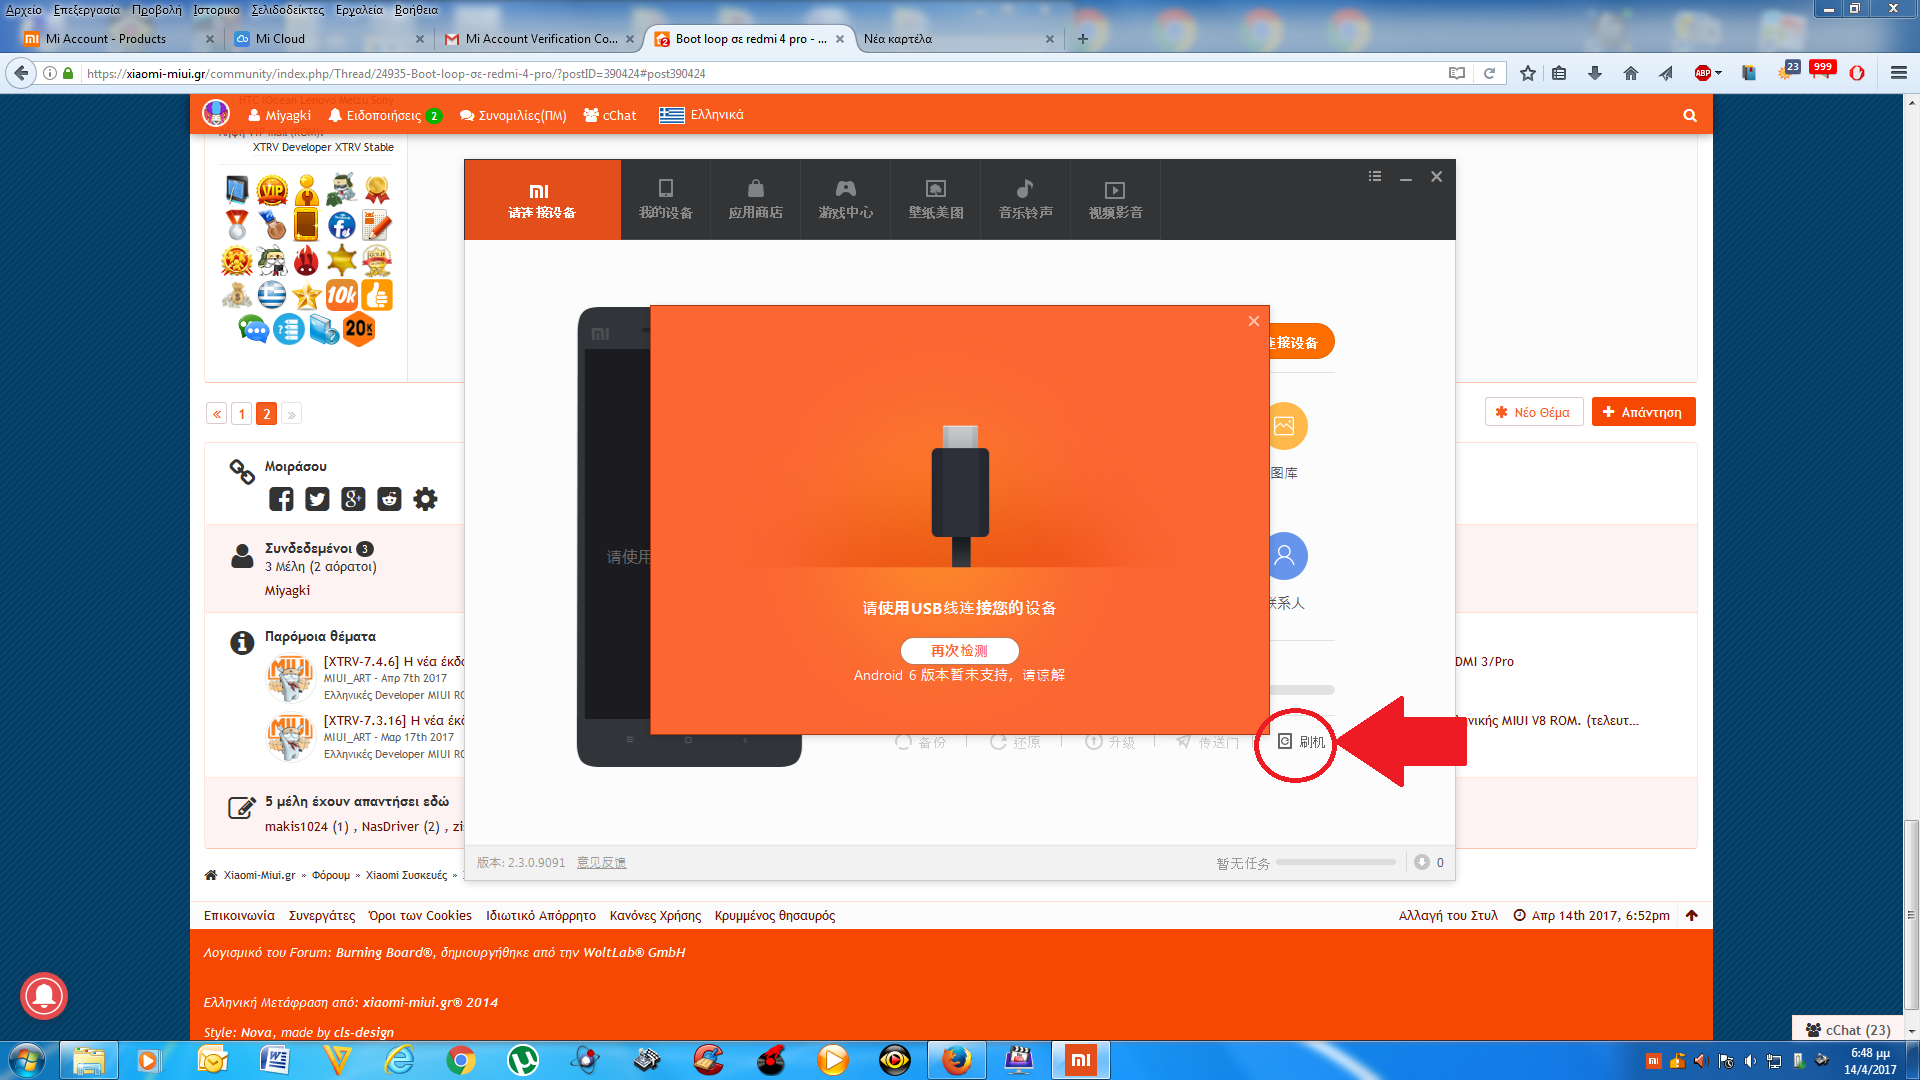Share thread via Reddit icon
This screenshot has width=1920, height=1080.
pyautogui.click(x=389, y=499)
